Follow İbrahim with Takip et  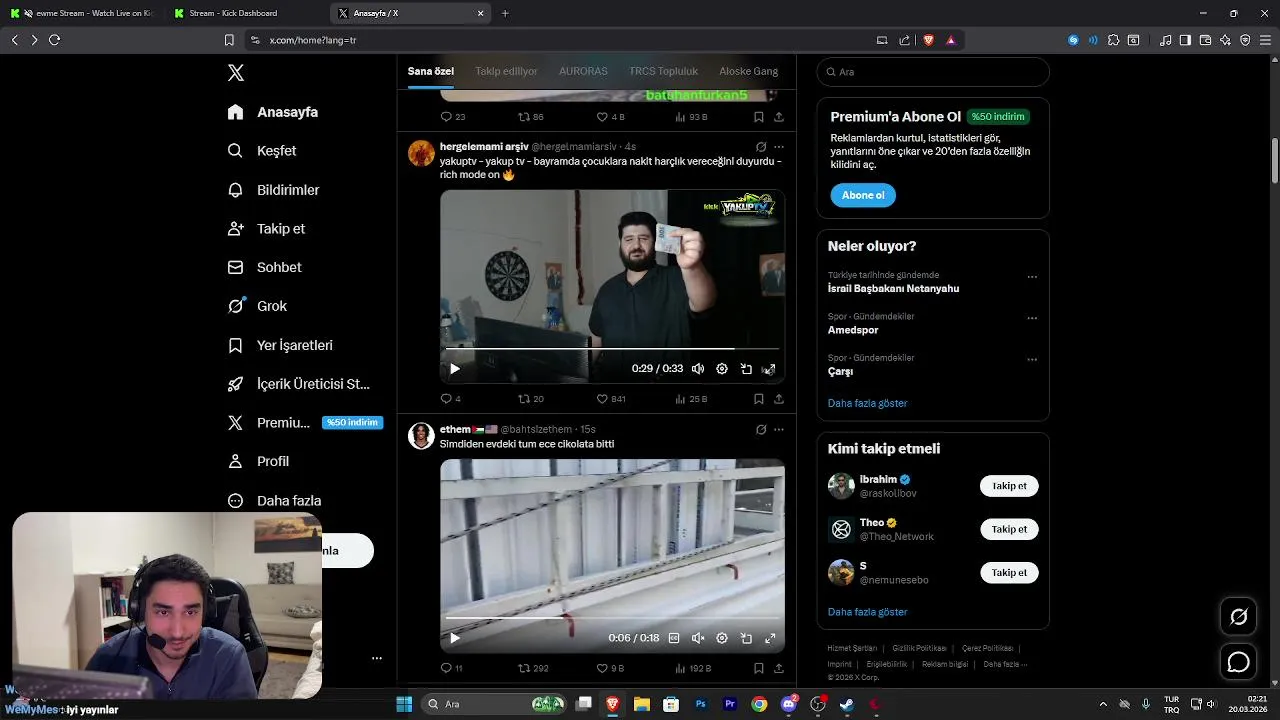point(1009,486)
